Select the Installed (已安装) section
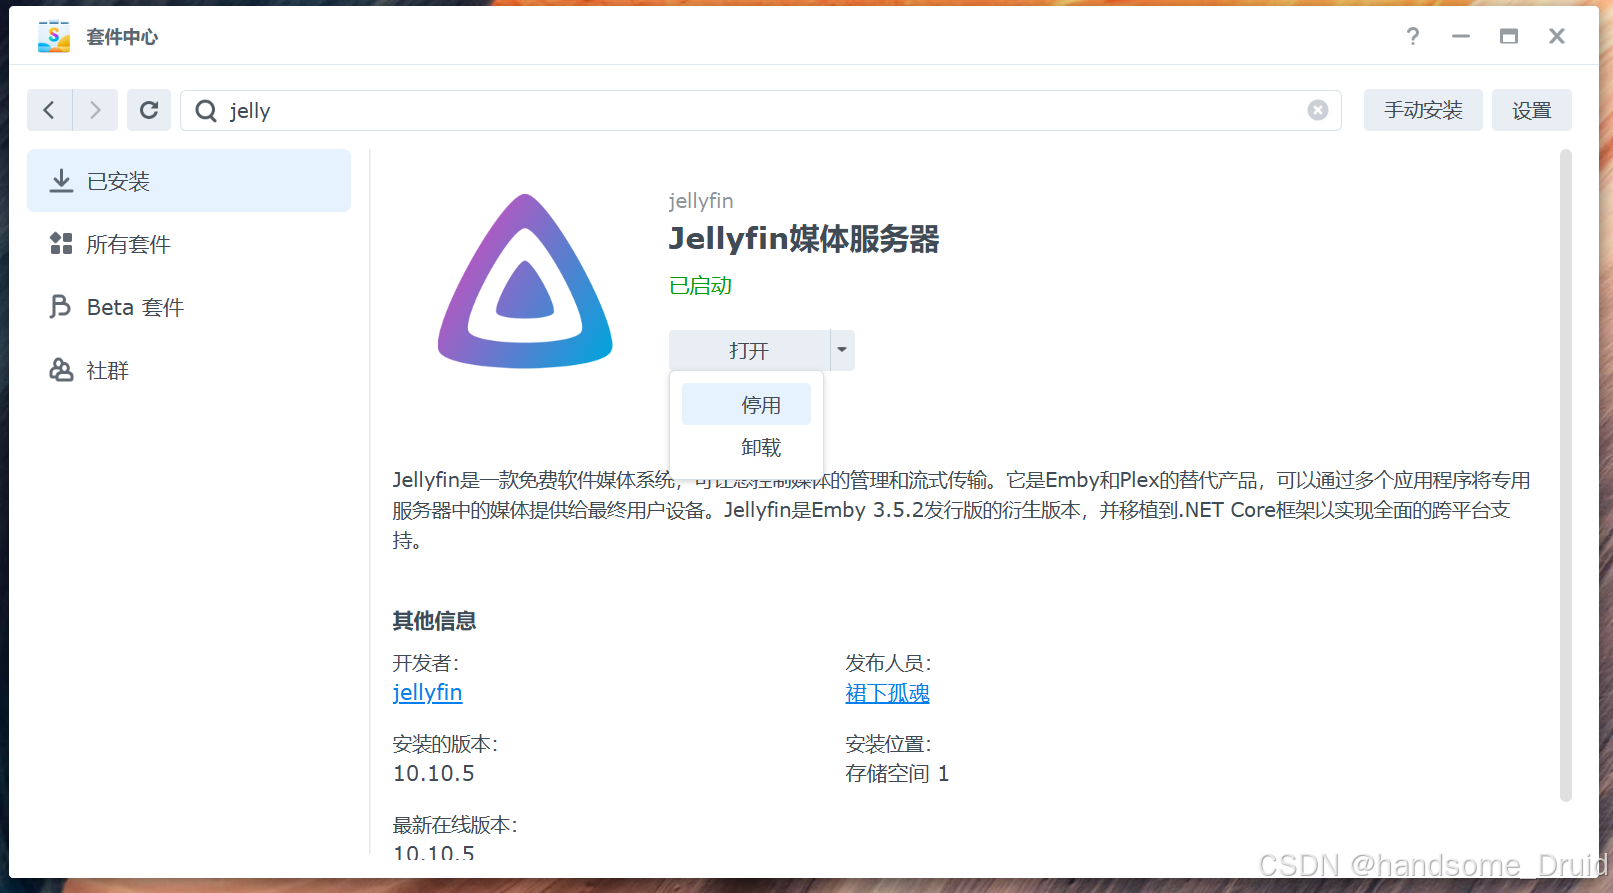Screen dimensions: 1613x893 click(189, 181)
